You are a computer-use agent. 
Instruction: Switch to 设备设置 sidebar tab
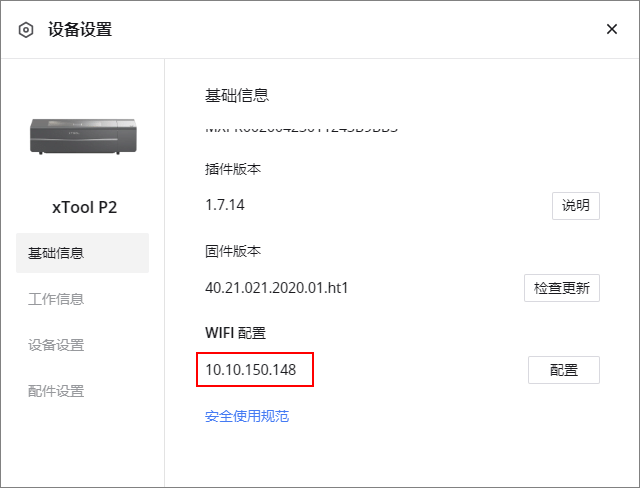click(x=56, y=345)
